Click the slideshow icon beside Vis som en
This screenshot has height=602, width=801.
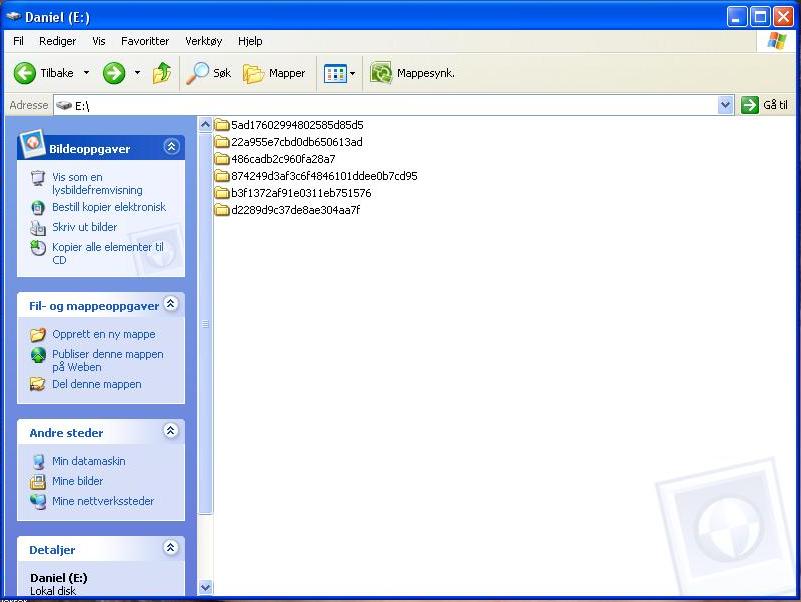[38, 178]
